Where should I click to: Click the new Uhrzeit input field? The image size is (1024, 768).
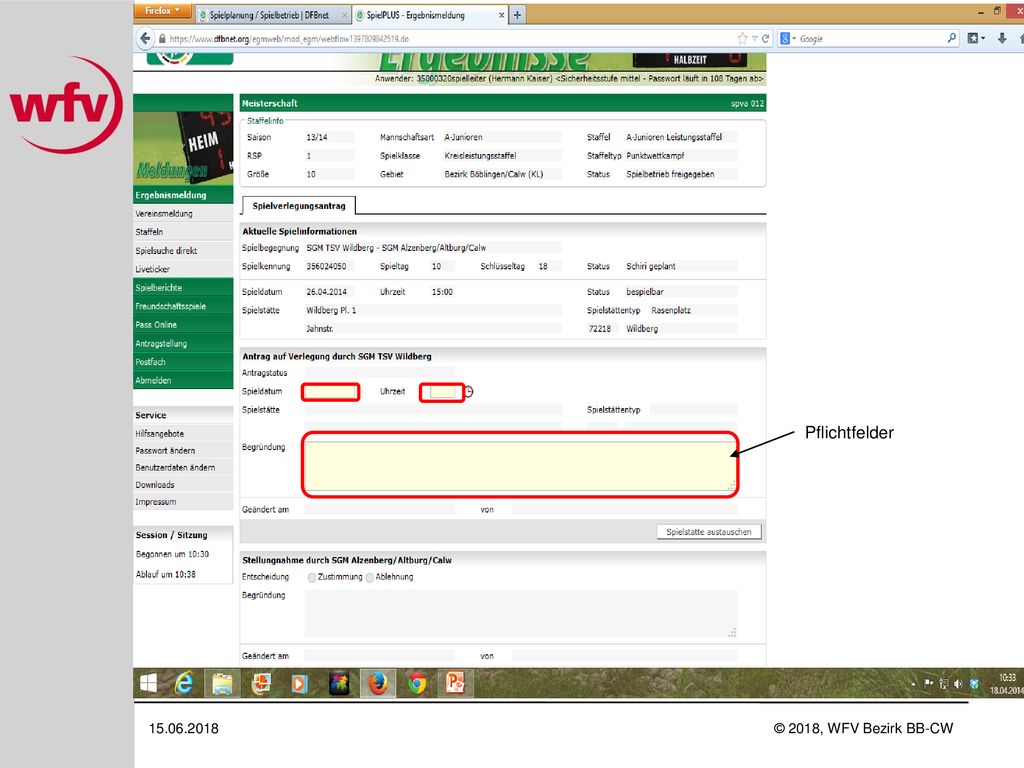pyautogui.click(x=442, y=392)
